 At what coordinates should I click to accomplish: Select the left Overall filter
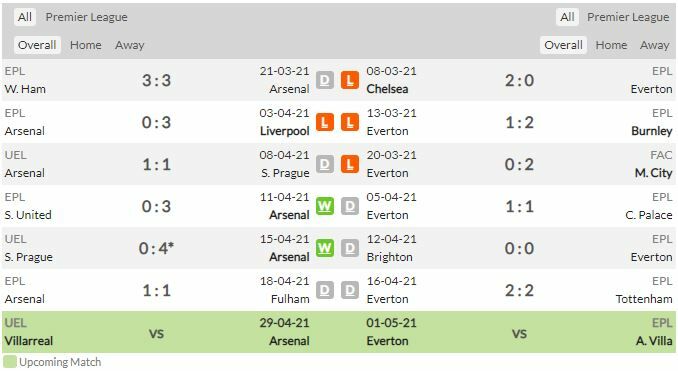click(37, 45)
